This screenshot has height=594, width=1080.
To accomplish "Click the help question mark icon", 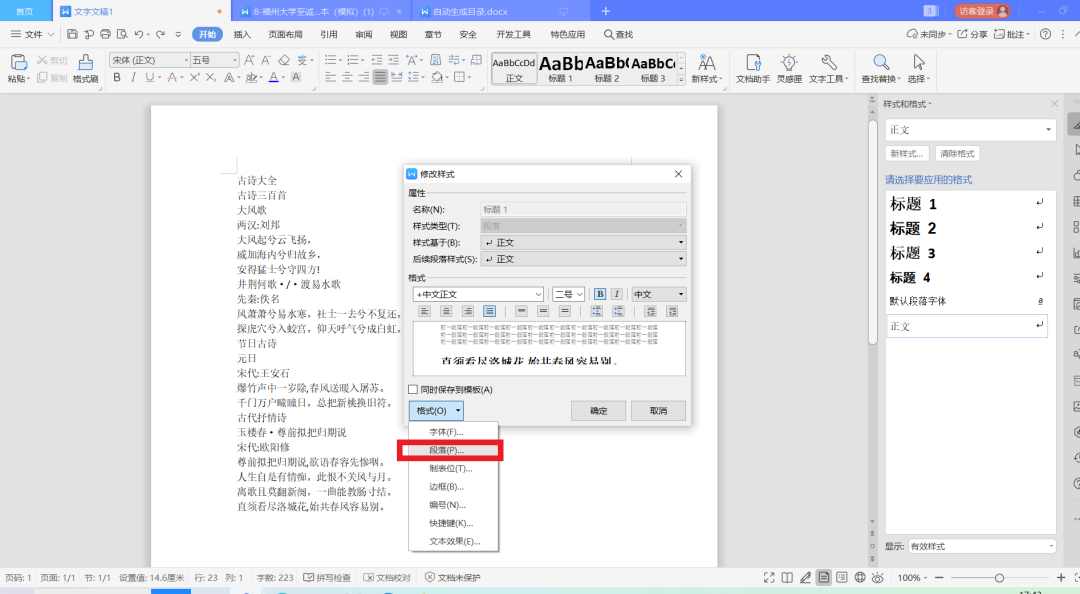I will pos(1046,34).
